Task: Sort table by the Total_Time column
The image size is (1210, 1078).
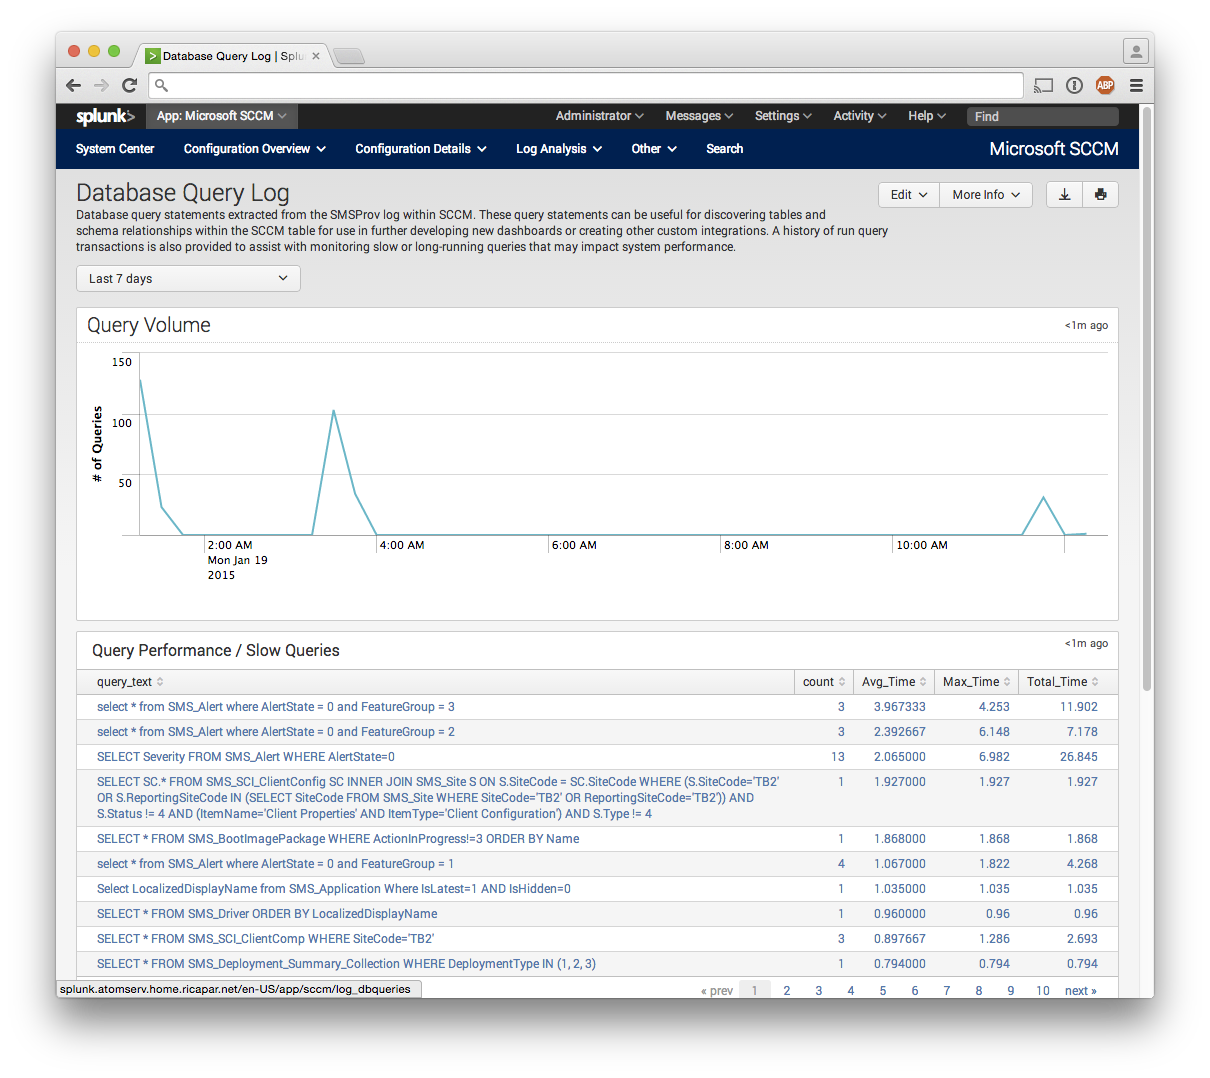Action: point(1063,682)
